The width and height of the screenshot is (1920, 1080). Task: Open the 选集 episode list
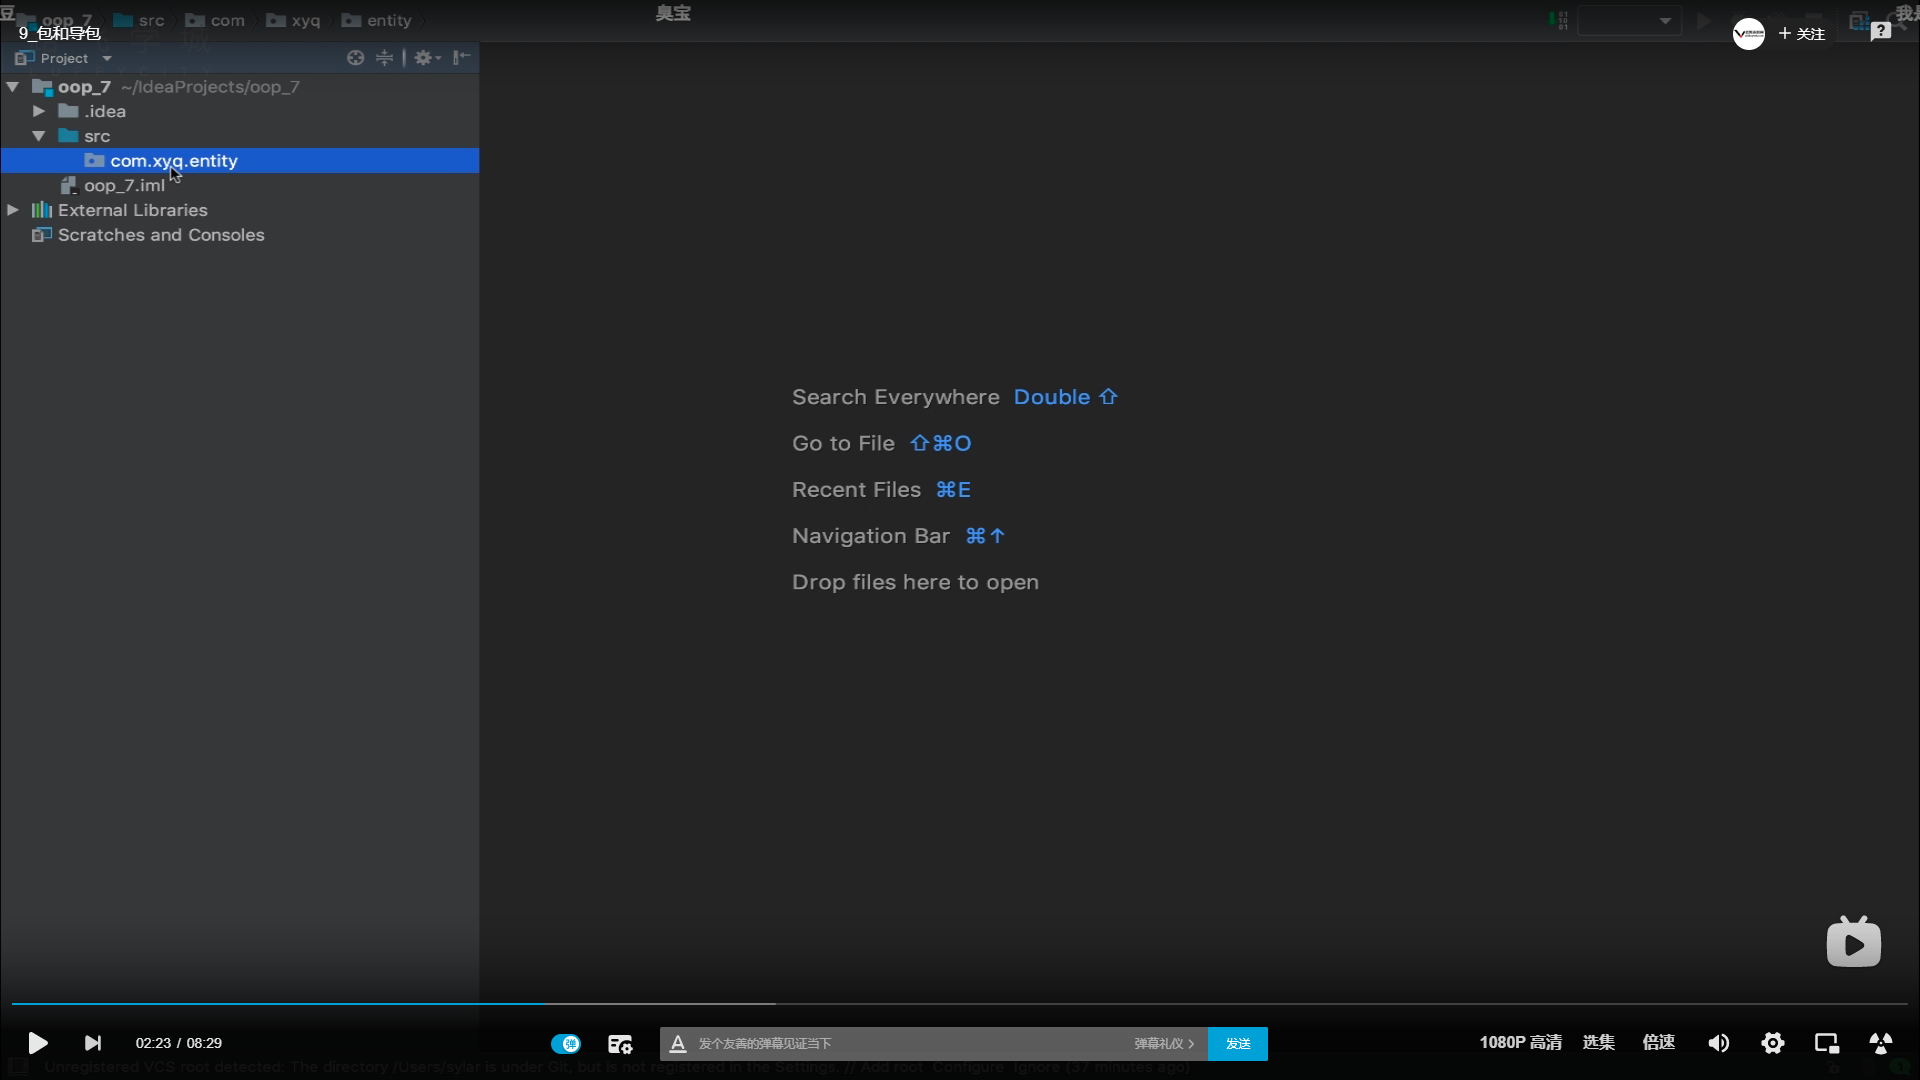(x=1598, y=1042)
